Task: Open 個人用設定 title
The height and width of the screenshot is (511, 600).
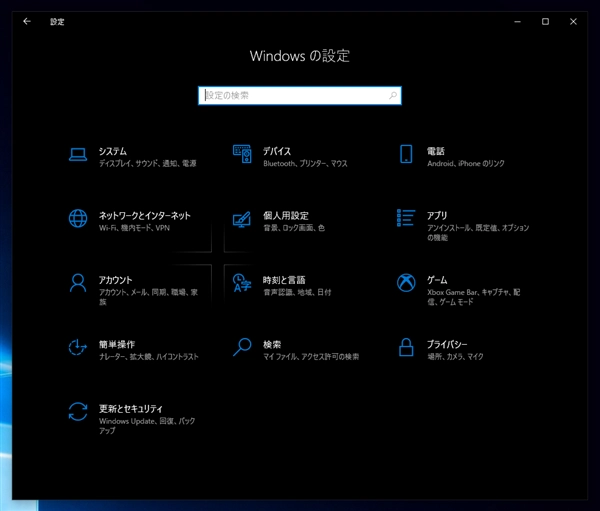Action: [x=285, y=216]
